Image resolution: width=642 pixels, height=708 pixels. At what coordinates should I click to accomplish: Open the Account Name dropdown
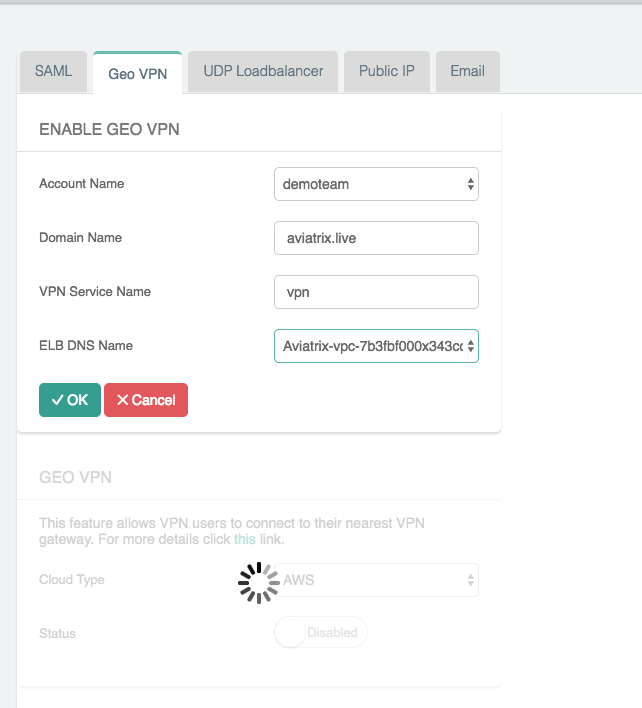[x=376, y=184]
